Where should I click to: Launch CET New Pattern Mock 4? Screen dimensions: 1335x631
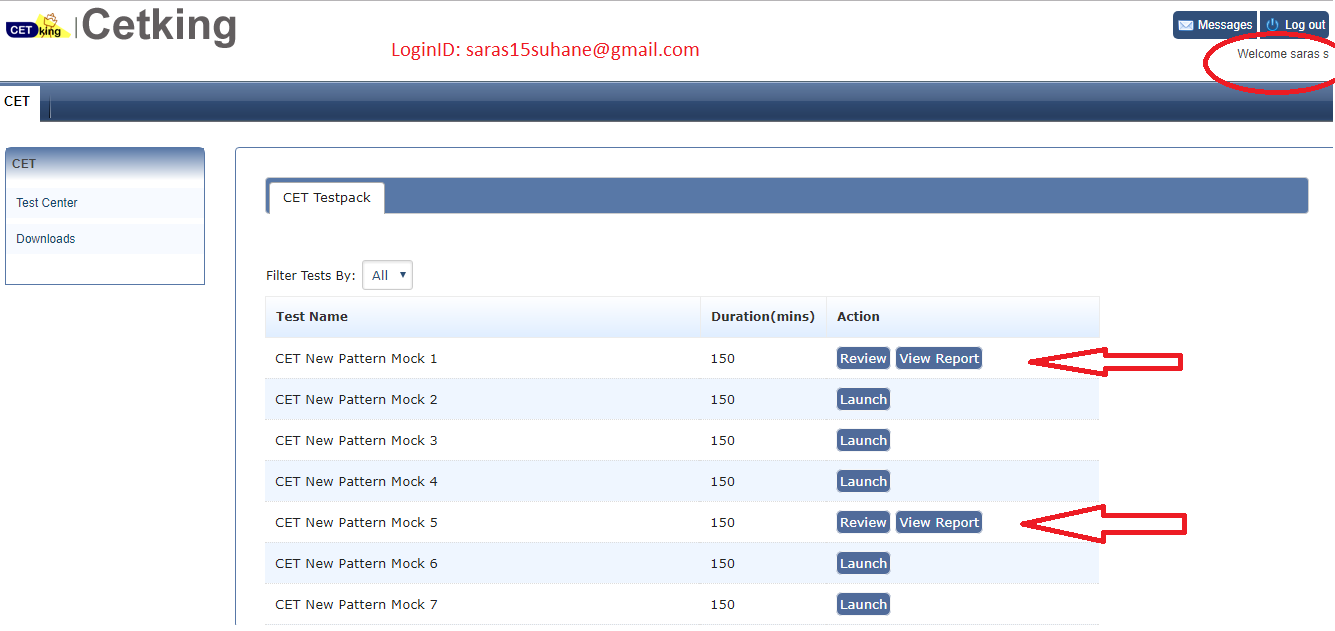863,482
